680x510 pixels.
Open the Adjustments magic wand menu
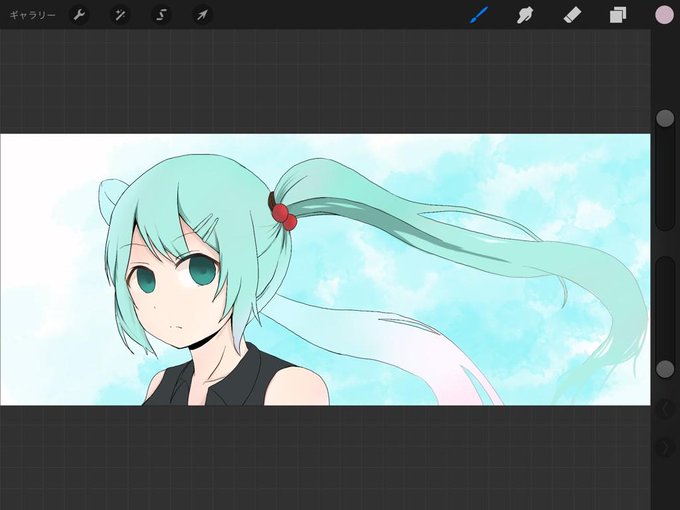pos(120,15)
